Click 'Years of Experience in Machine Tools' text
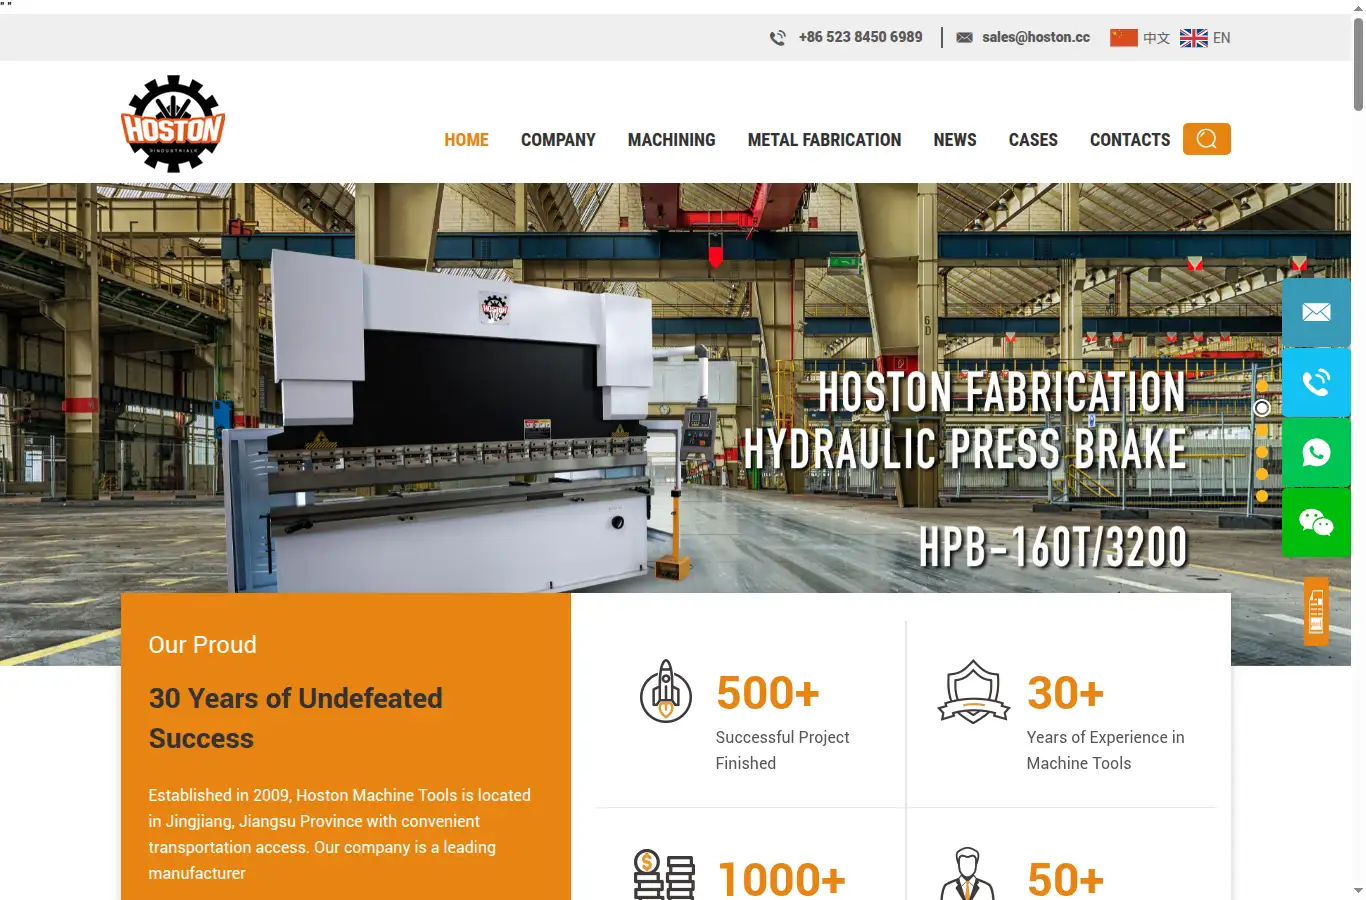The width and height of the screenshot is (1366, 900). [1105, 750]
